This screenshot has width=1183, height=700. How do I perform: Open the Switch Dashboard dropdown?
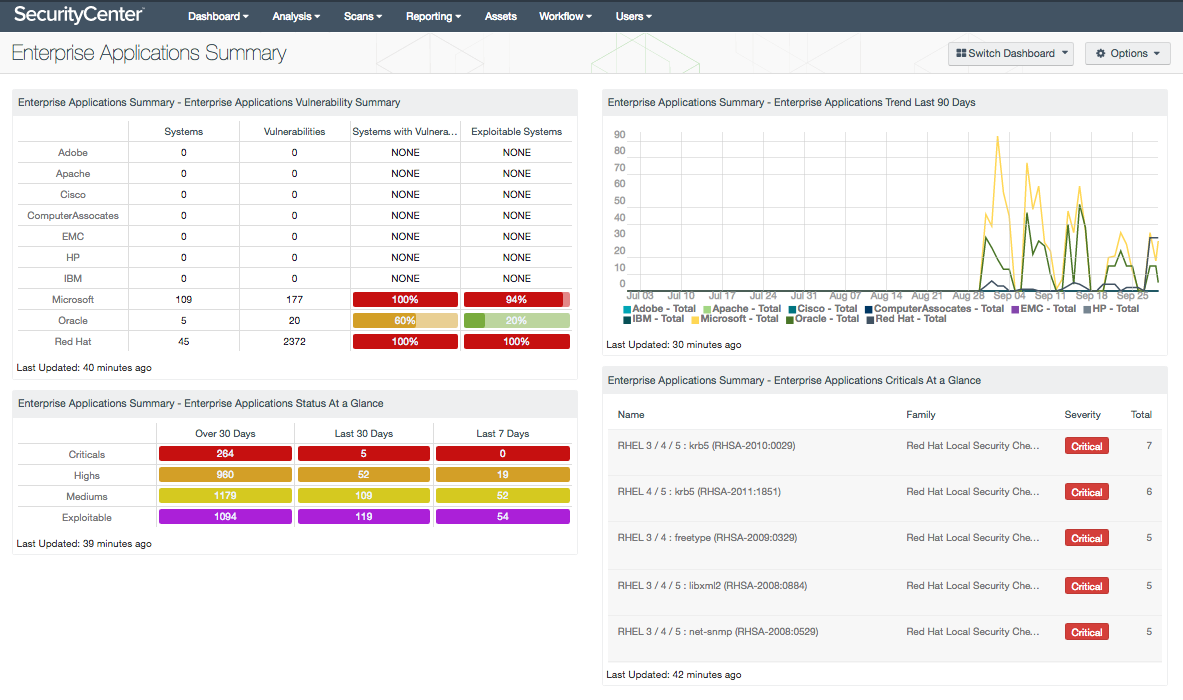(x=1010, y=54)
